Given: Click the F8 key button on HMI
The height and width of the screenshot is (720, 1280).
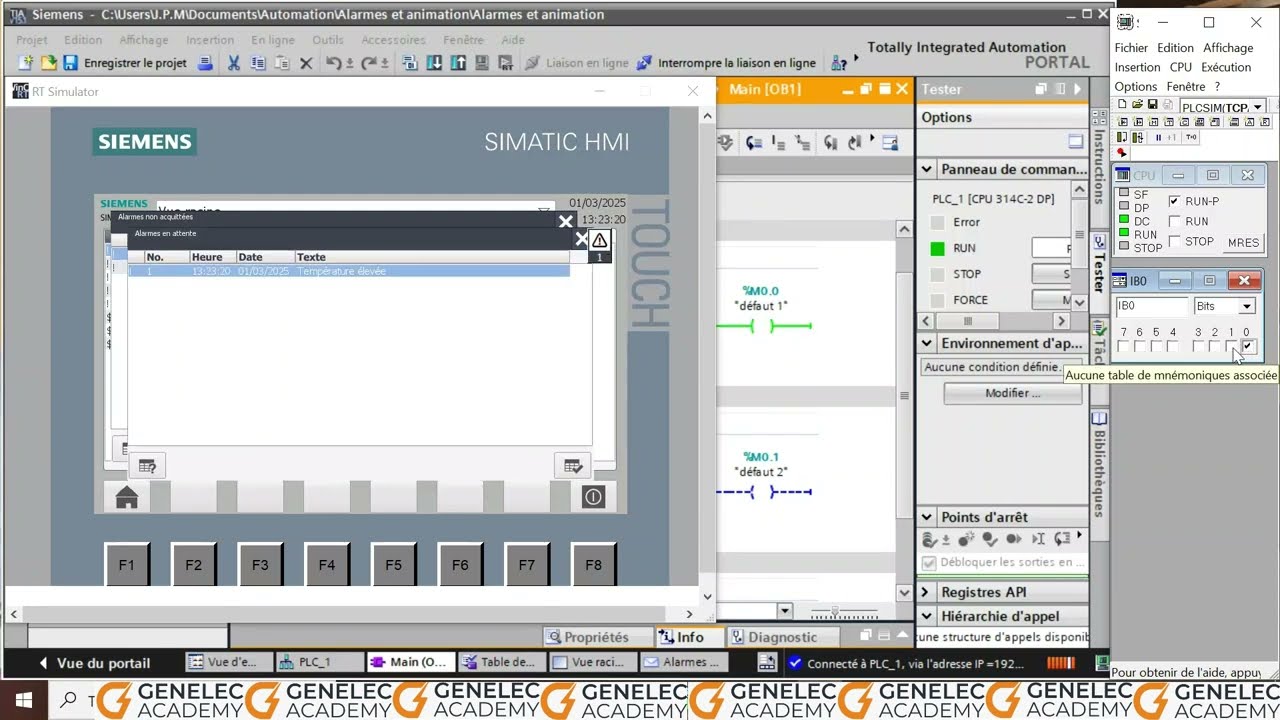Looking at the screenshot, I should (x=593, y=565).
